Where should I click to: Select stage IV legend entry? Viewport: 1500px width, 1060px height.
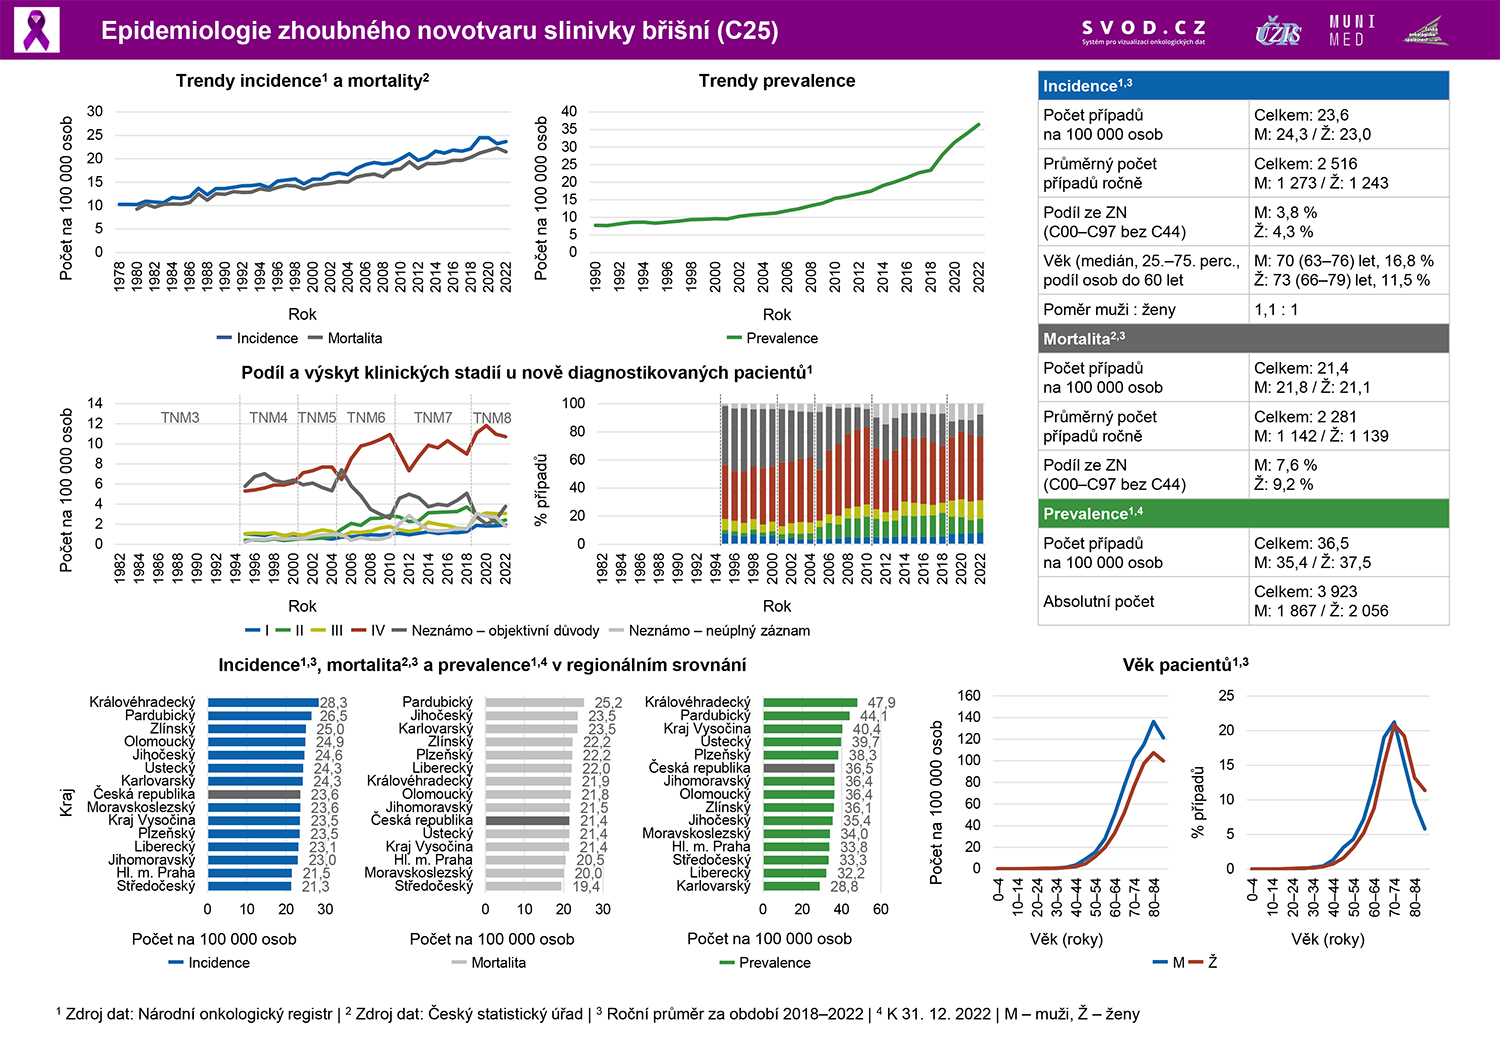point(368,631)
